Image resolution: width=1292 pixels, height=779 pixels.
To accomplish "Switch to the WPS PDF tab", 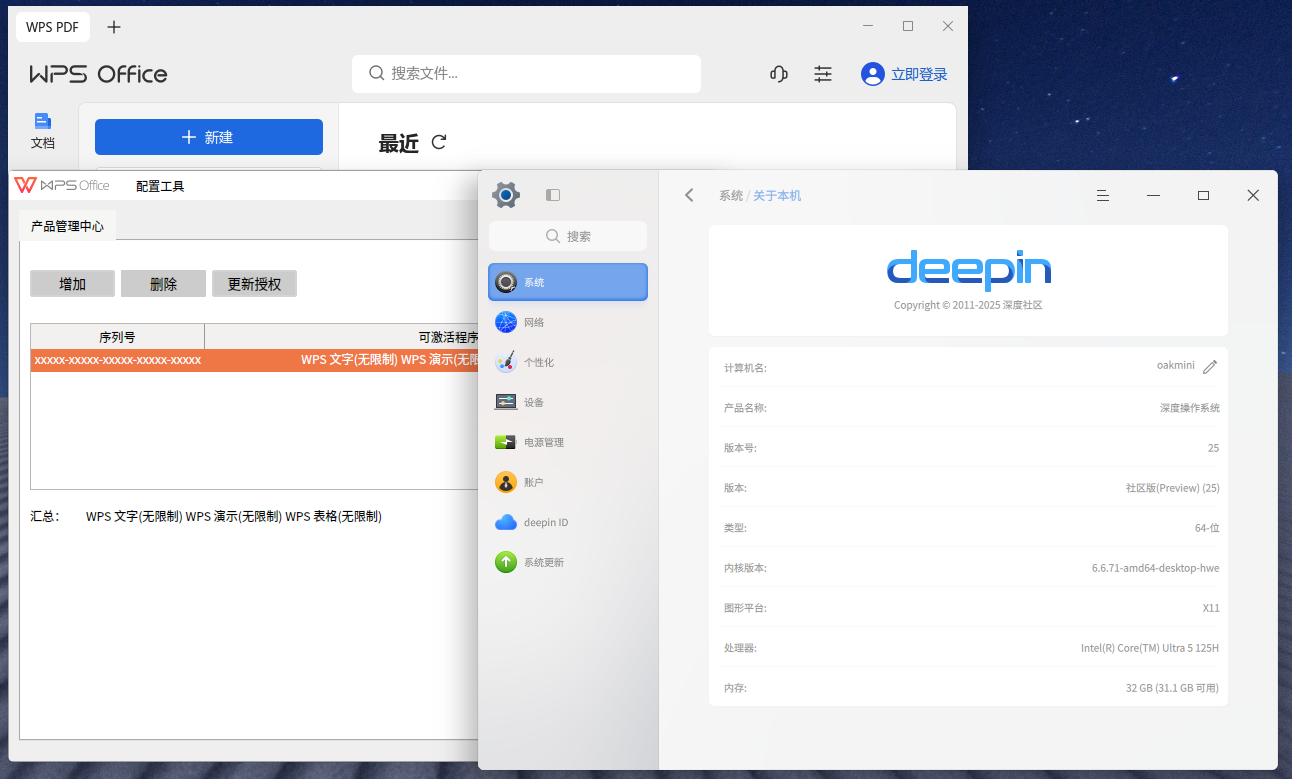I will [x=53, y=27].
